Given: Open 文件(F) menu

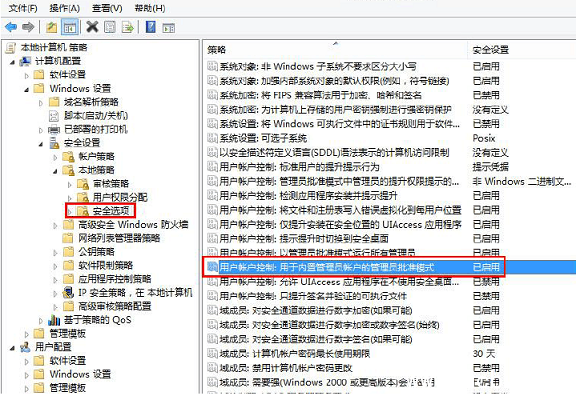Looking at the screenshot, I should point(23,8).
